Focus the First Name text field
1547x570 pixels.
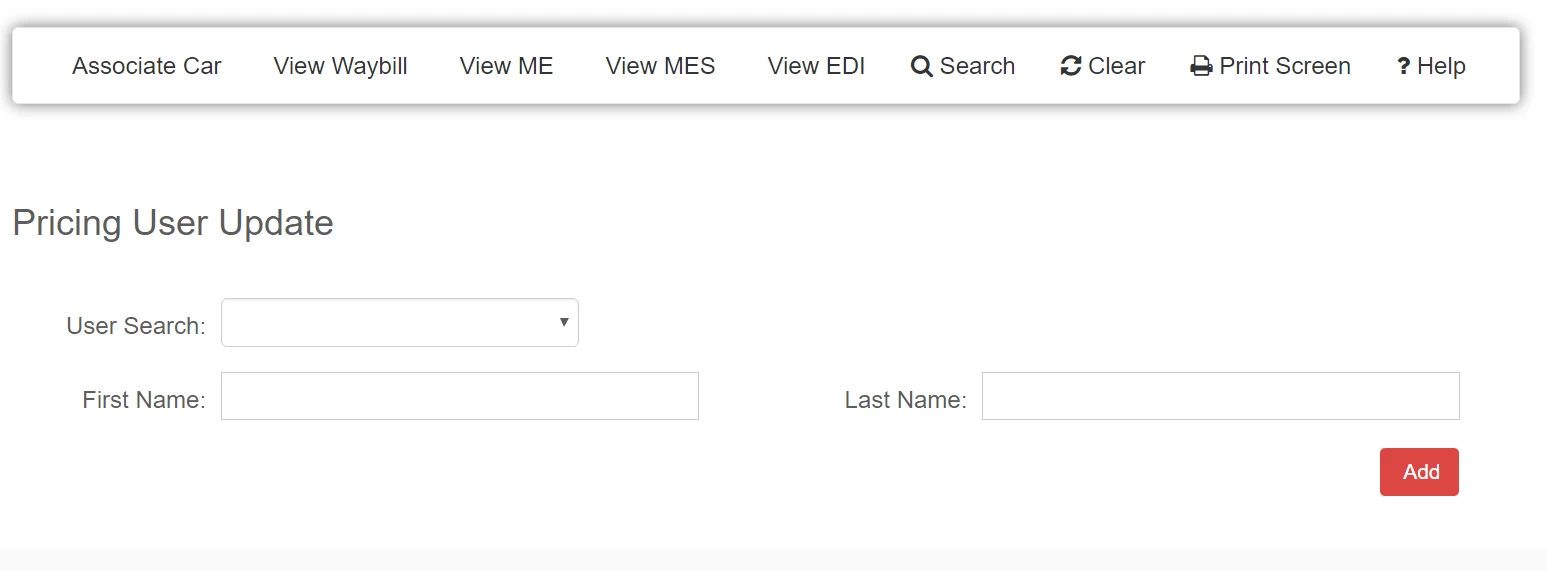pos(460,396)
